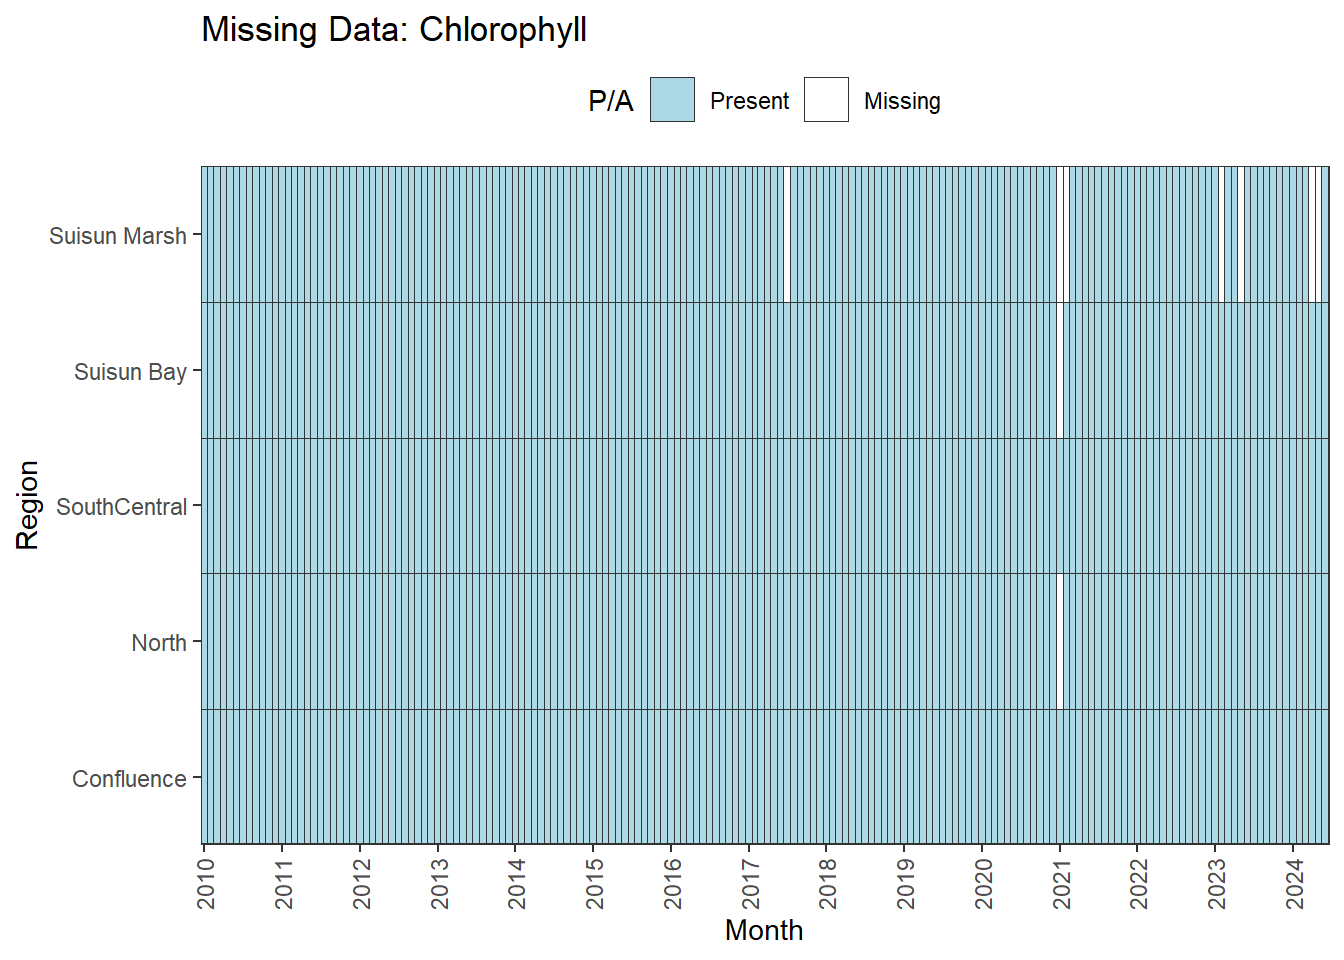Click the SouthCentral region label
This screenshot has width=1344, height=960.
pos(121,507)
